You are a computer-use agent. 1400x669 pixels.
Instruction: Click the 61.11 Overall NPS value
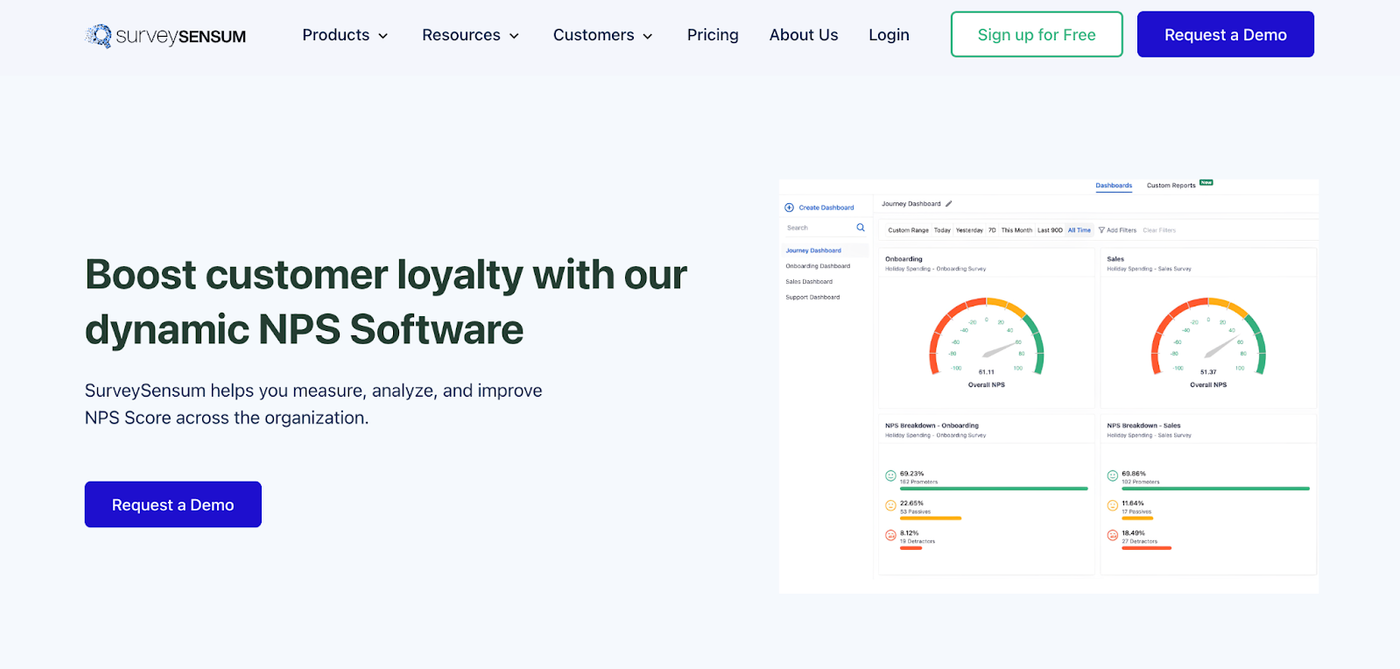coord(986,372)
